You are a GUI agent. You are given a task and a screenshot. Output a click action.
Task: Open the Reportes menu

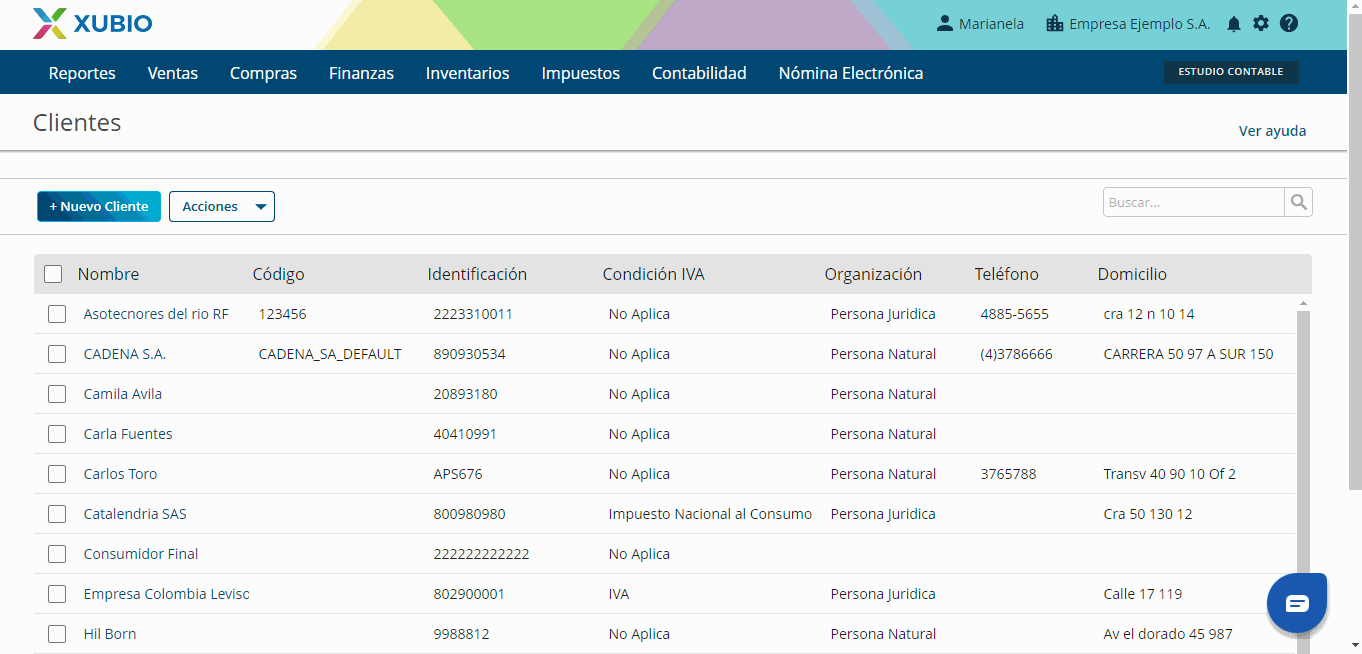tap(82, 73)
